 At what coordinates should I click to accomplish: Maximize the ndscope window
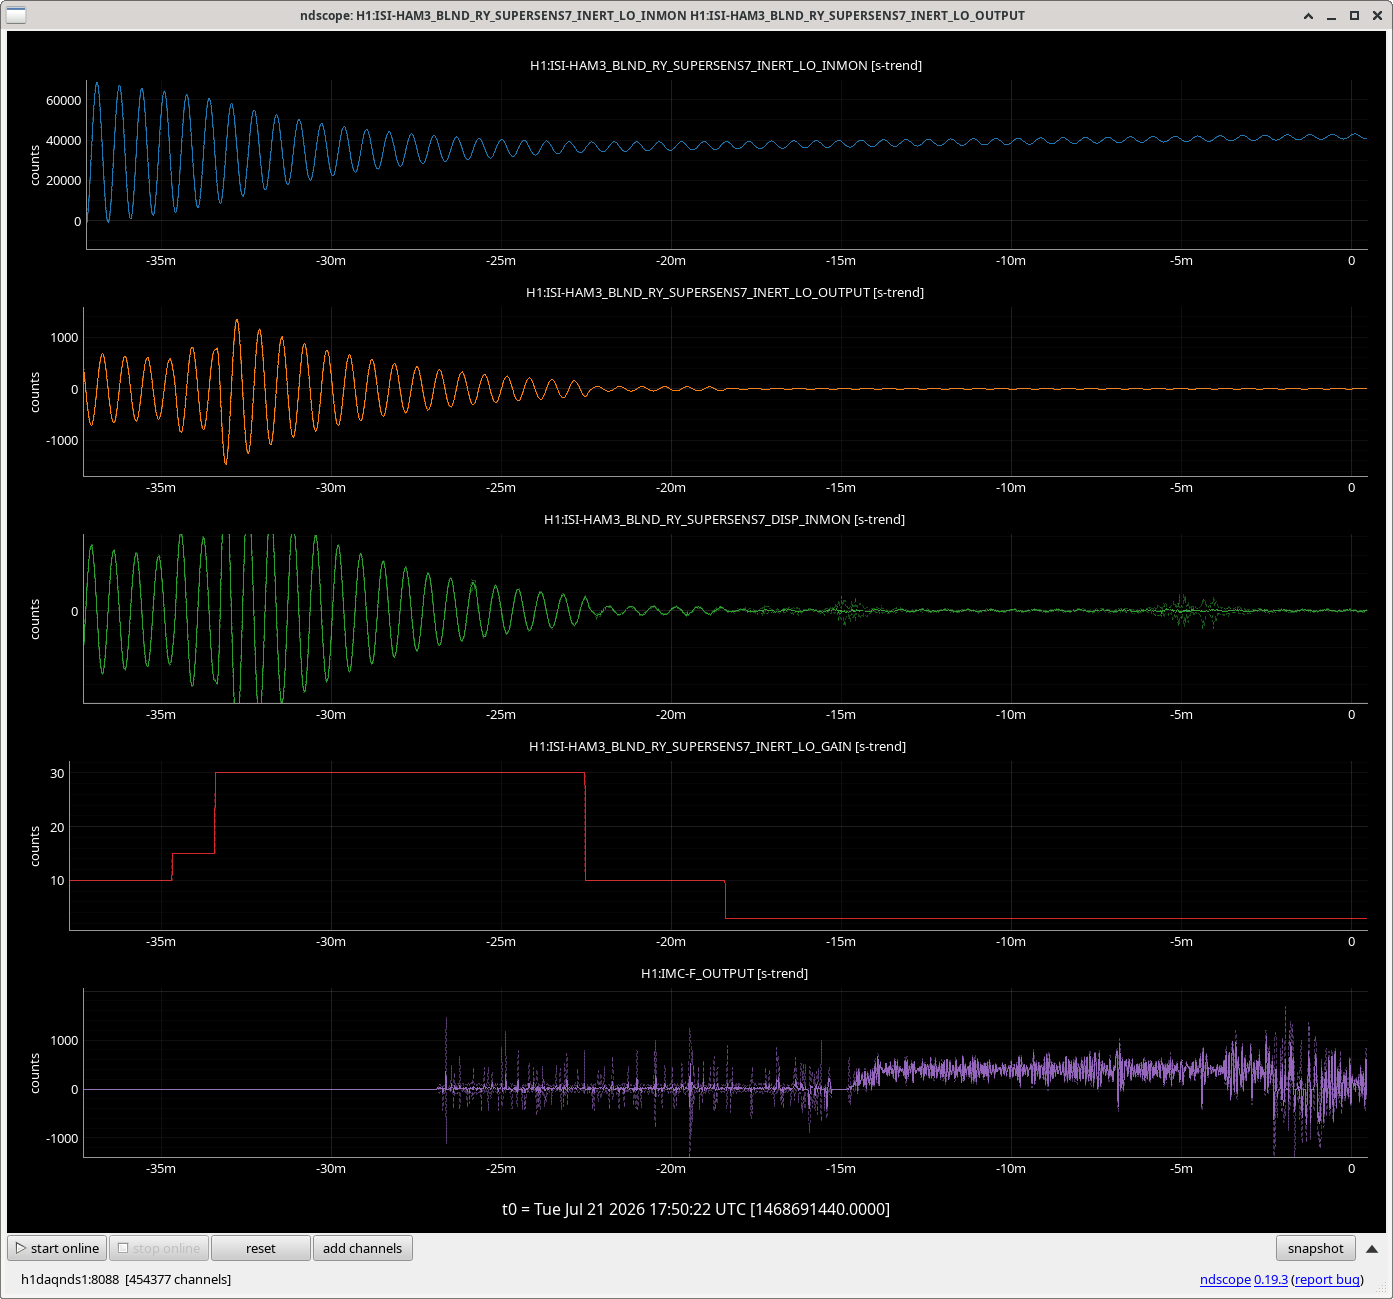coord(1354,16)
